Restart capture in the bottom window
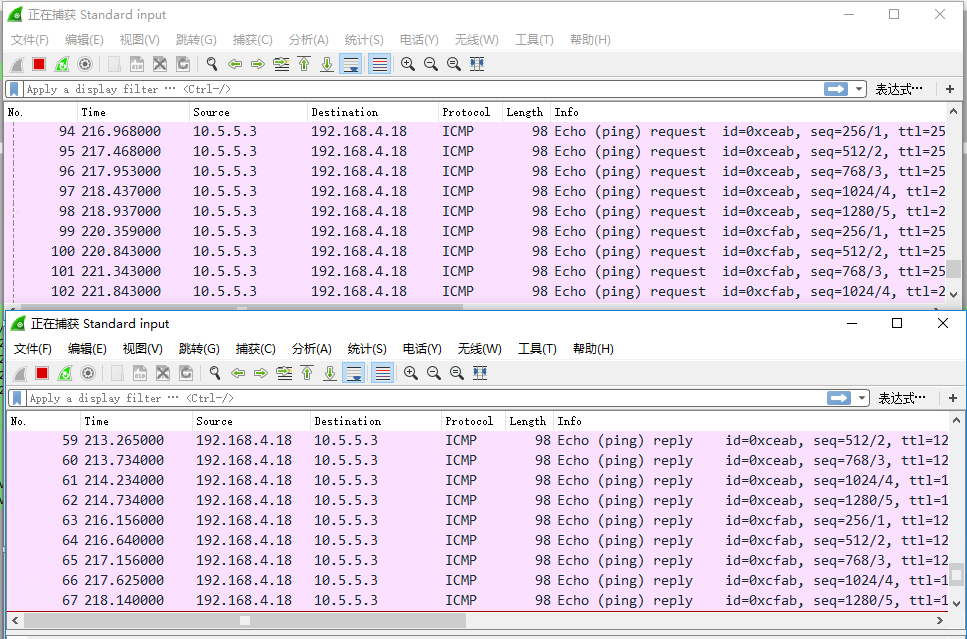 click(65, 373)
